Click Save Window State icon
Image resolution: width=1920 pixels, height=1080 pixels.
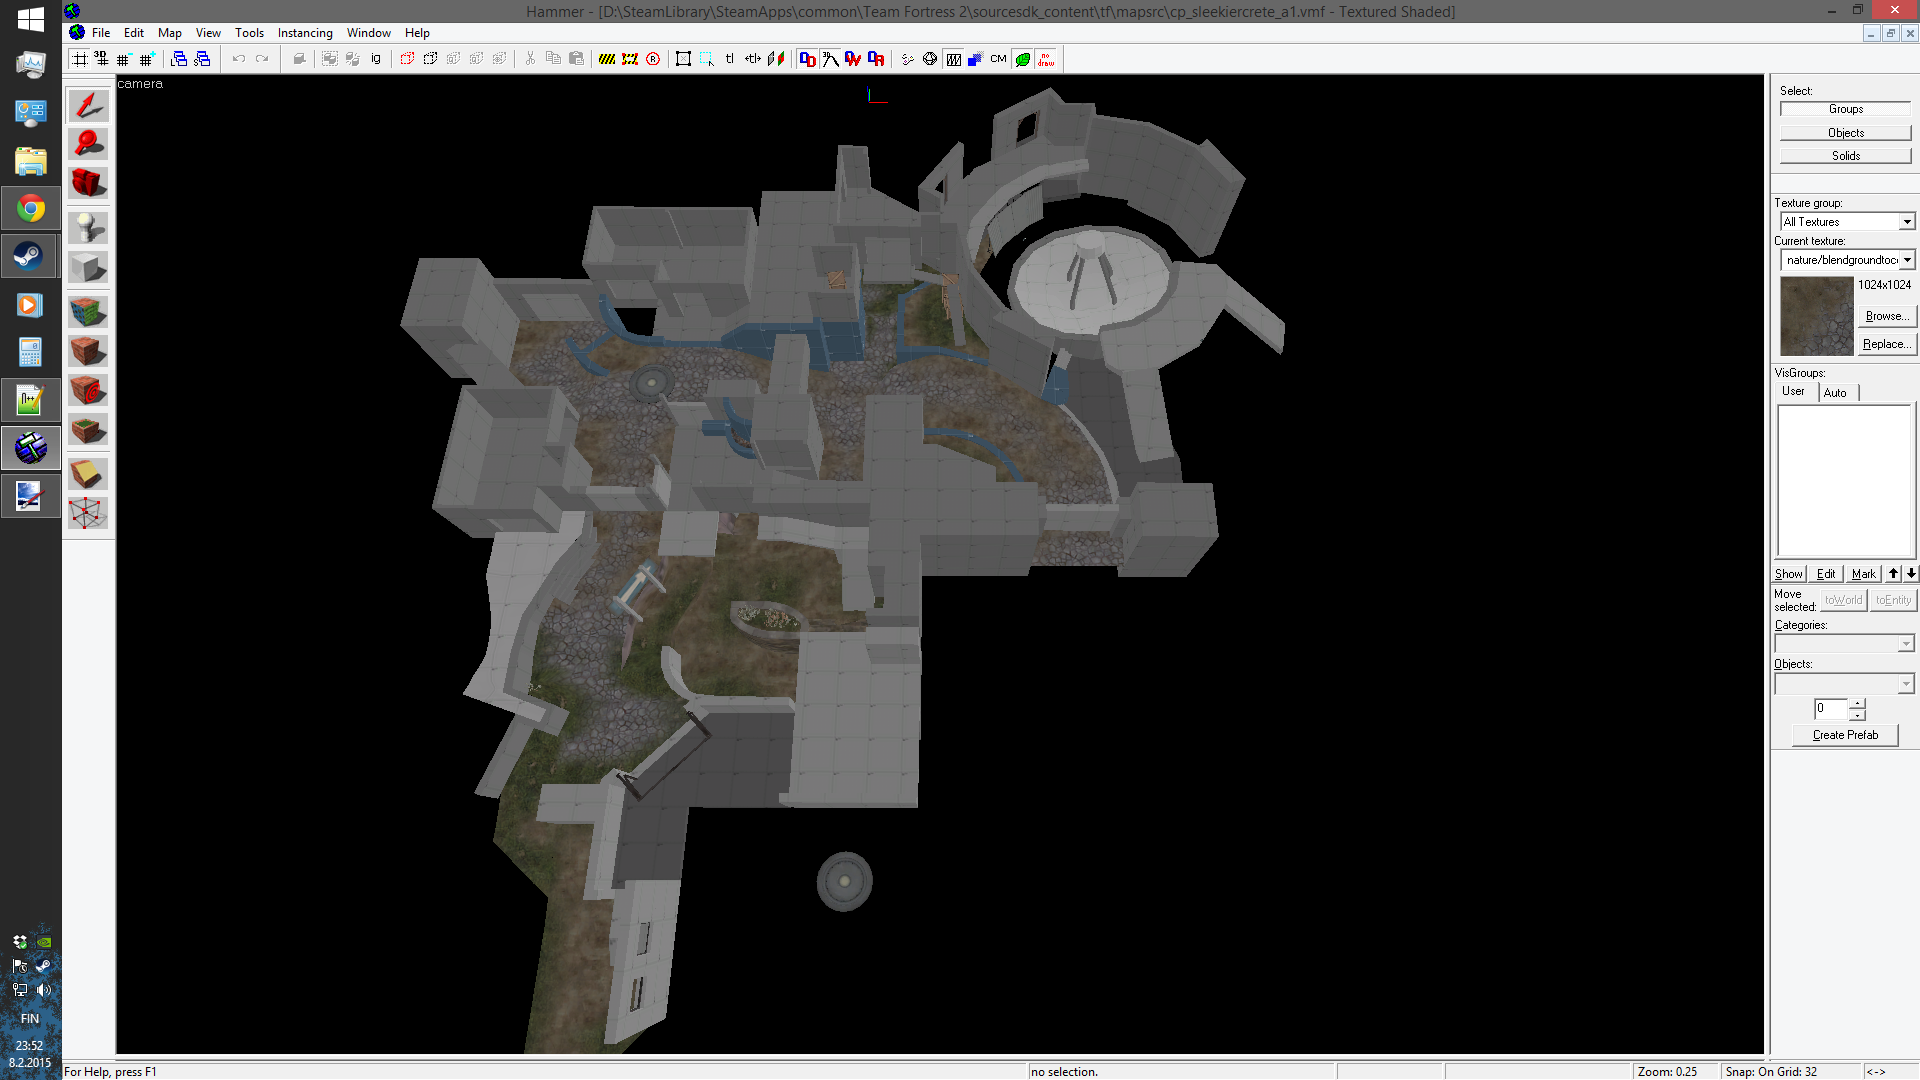point(202,59)
